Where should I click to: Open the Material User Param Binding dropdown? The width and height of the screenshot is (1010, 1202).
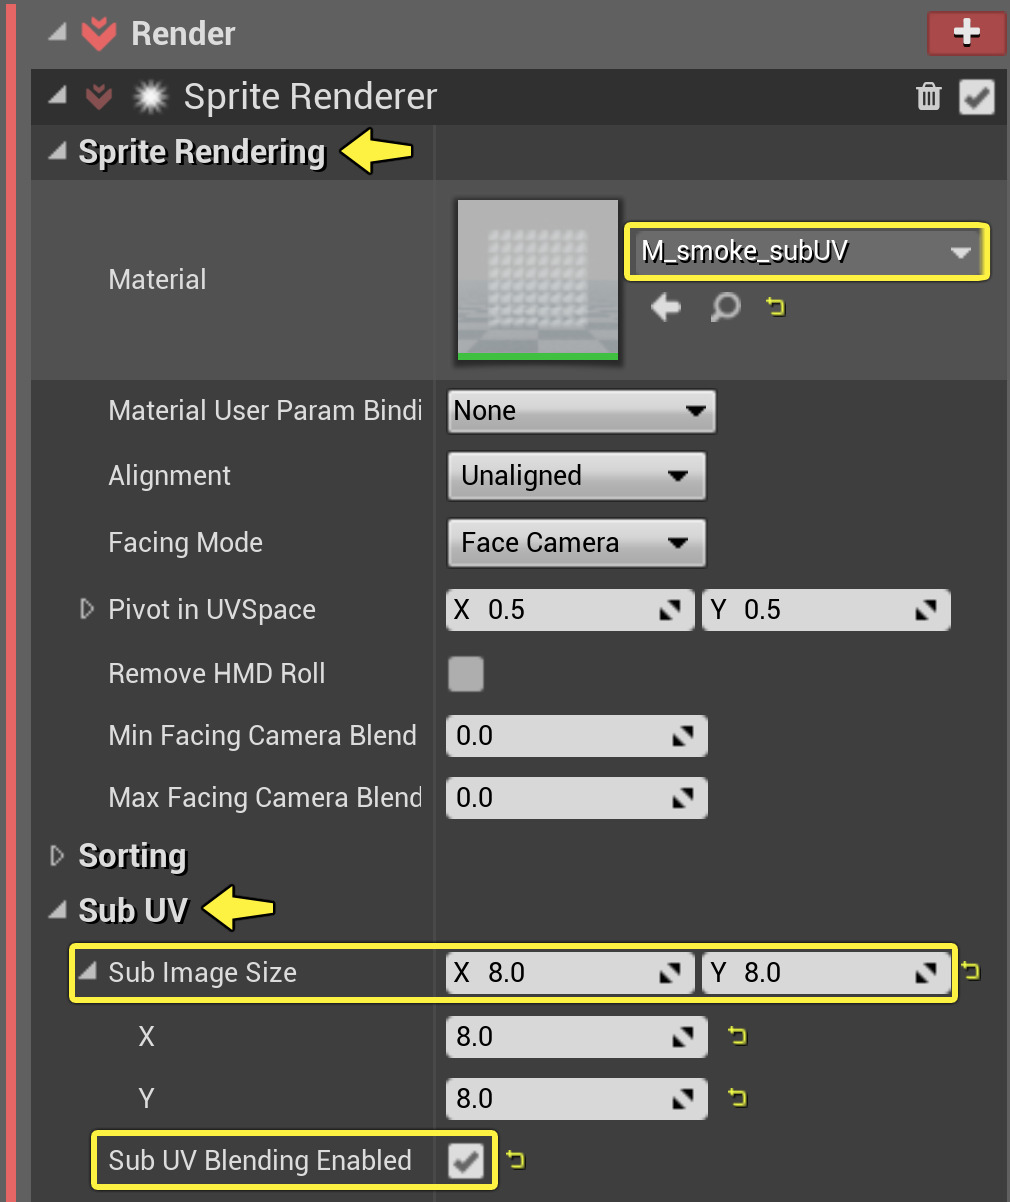pos(581,411)
